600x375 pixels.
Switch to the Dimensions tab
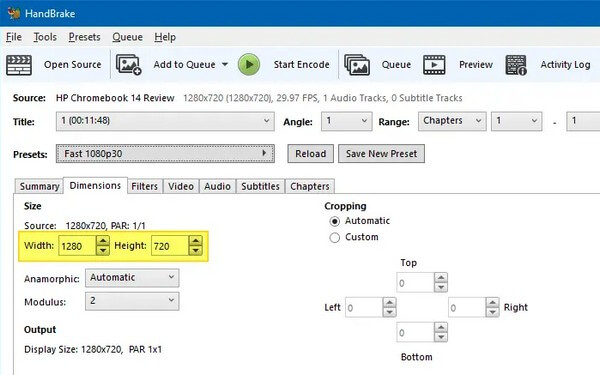(95, 186)
